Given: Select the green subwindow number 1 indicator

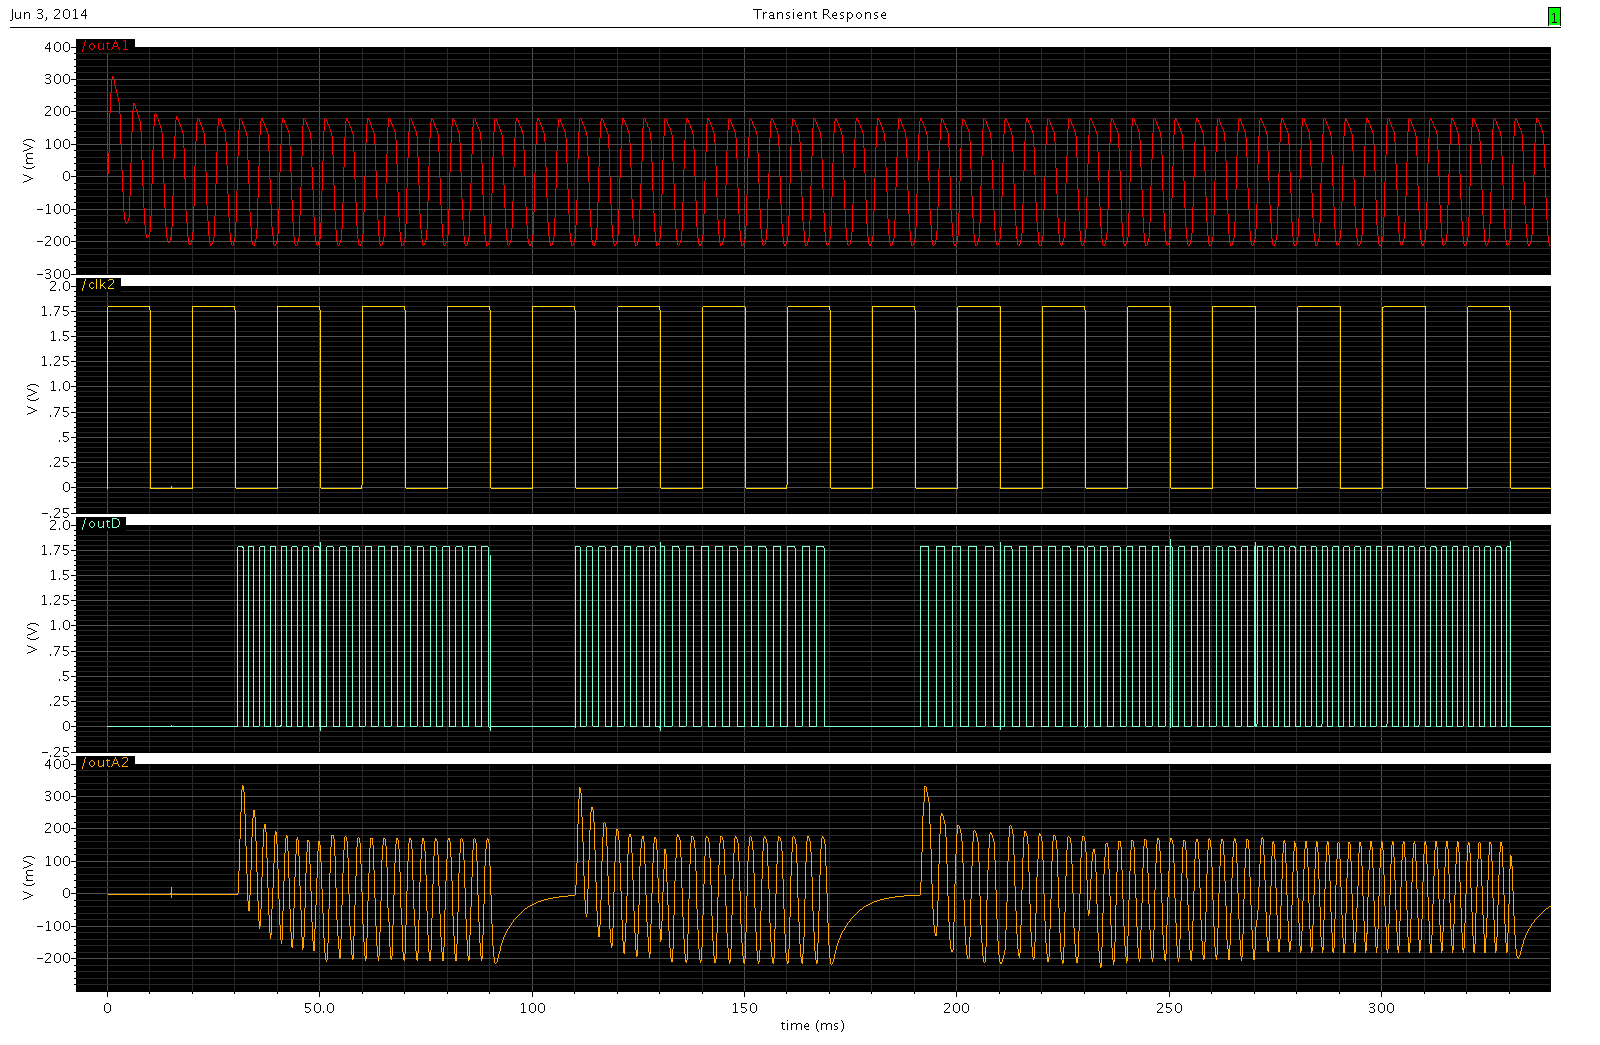Looking at the screenshot, I should click(x=1554, y=17).
